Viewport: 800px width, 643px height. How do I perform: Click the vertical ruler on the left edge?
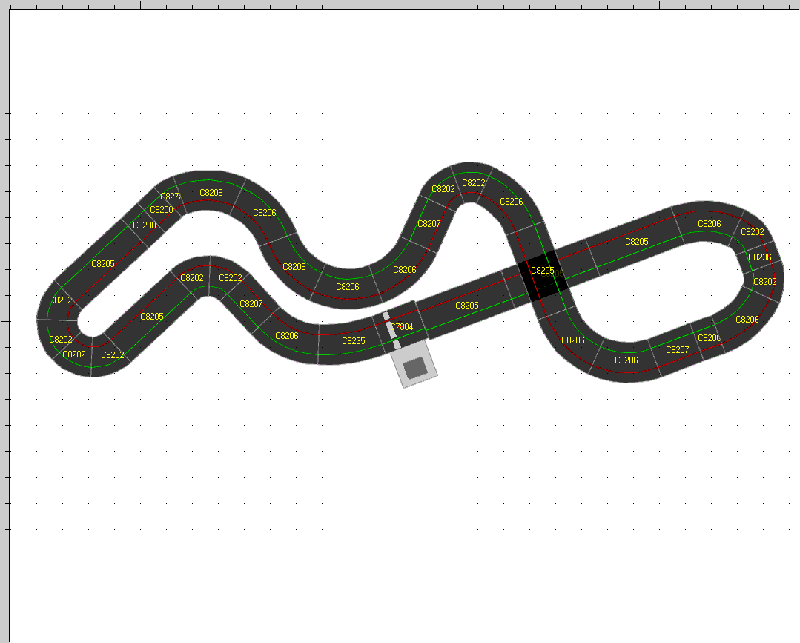tap(4, 320)
